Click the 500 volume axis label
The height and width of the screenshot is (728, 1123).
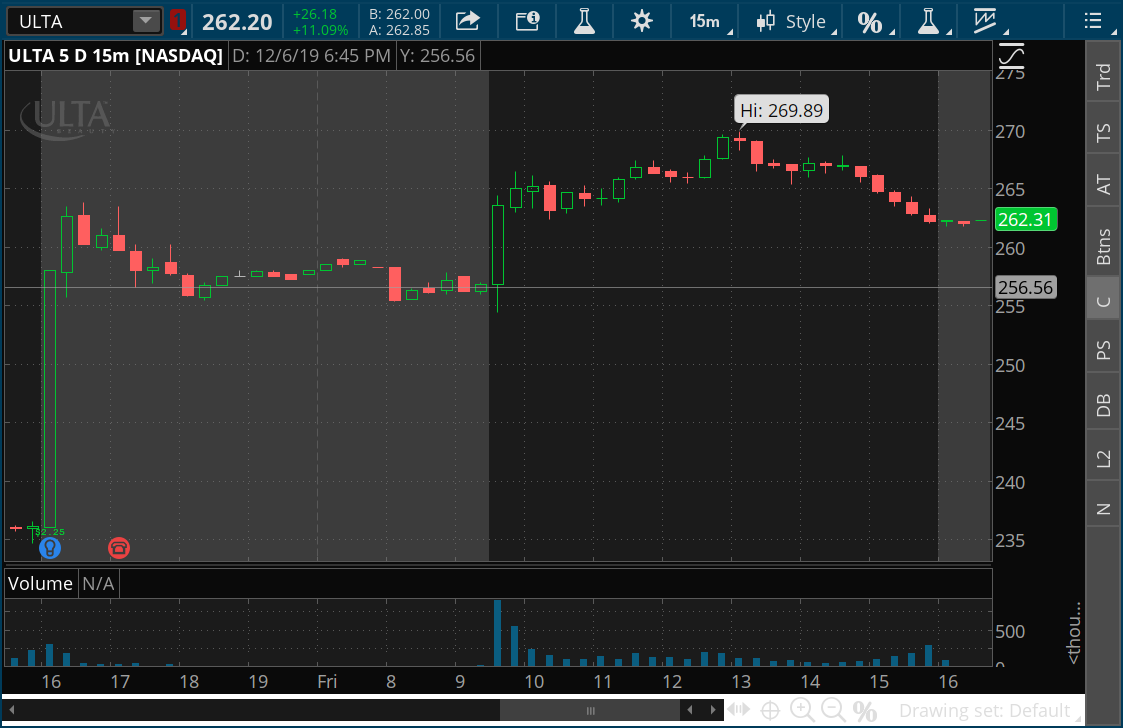1010,631
